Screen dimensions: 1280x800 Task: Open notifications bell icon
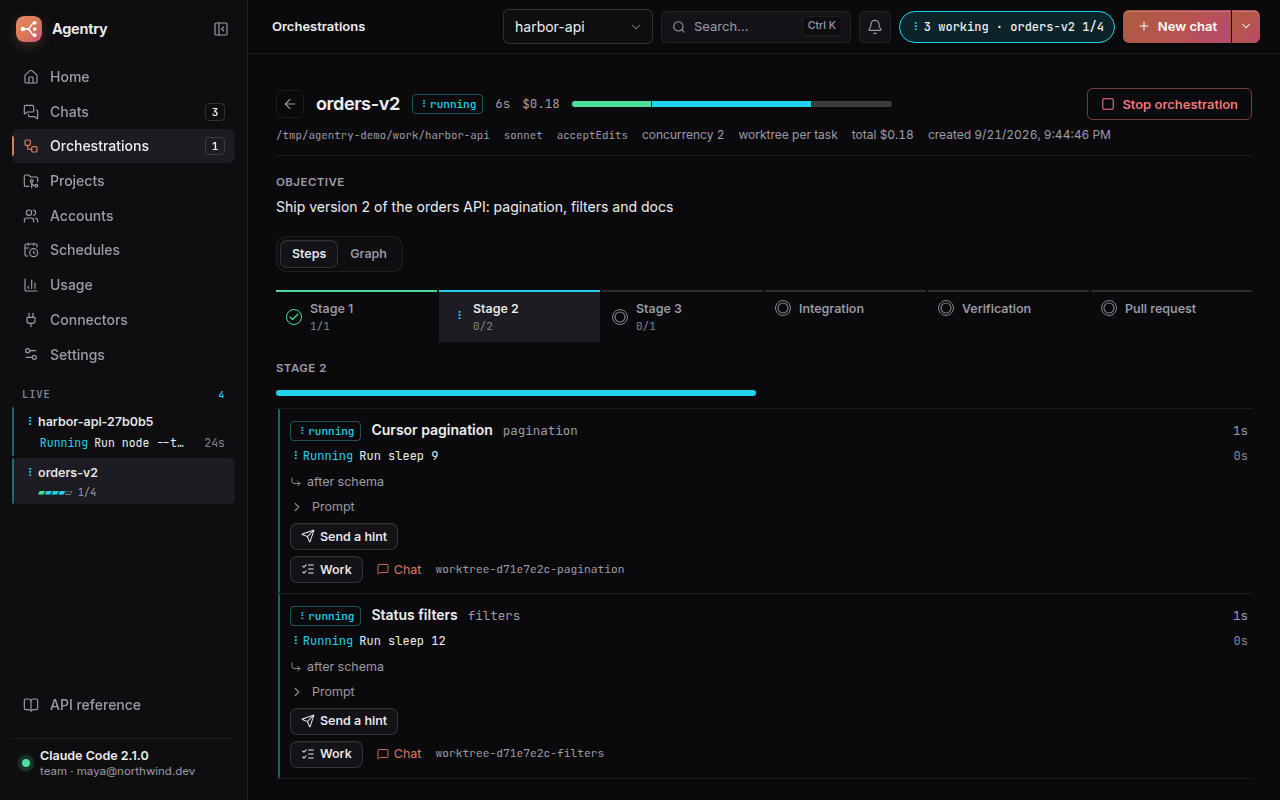875,27
